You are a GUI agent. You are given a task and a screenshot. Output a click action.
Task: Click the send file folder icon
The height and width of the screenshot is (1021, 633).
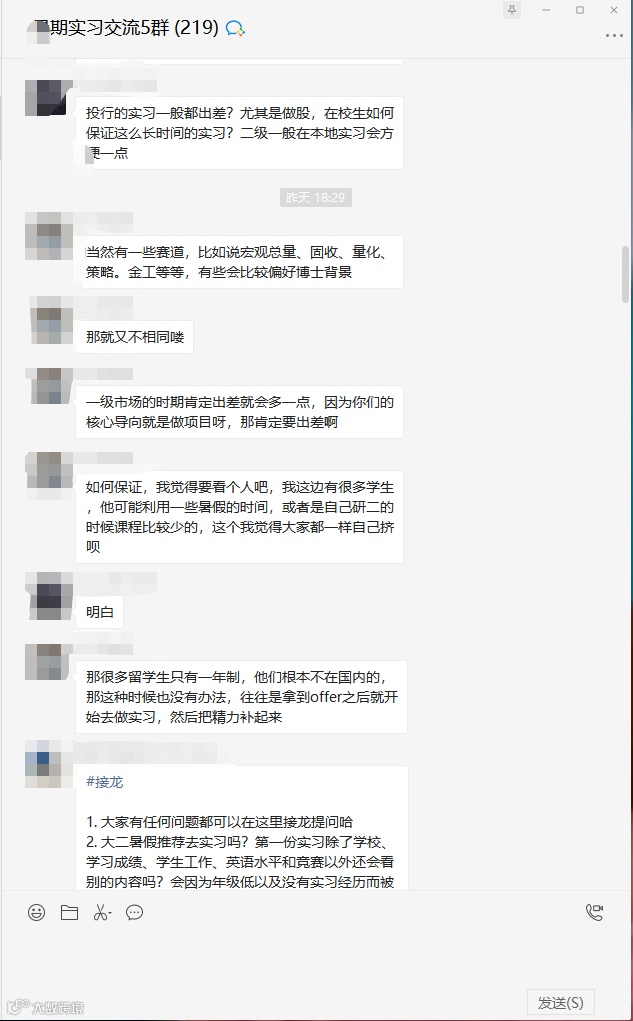(x=69, y=912)
